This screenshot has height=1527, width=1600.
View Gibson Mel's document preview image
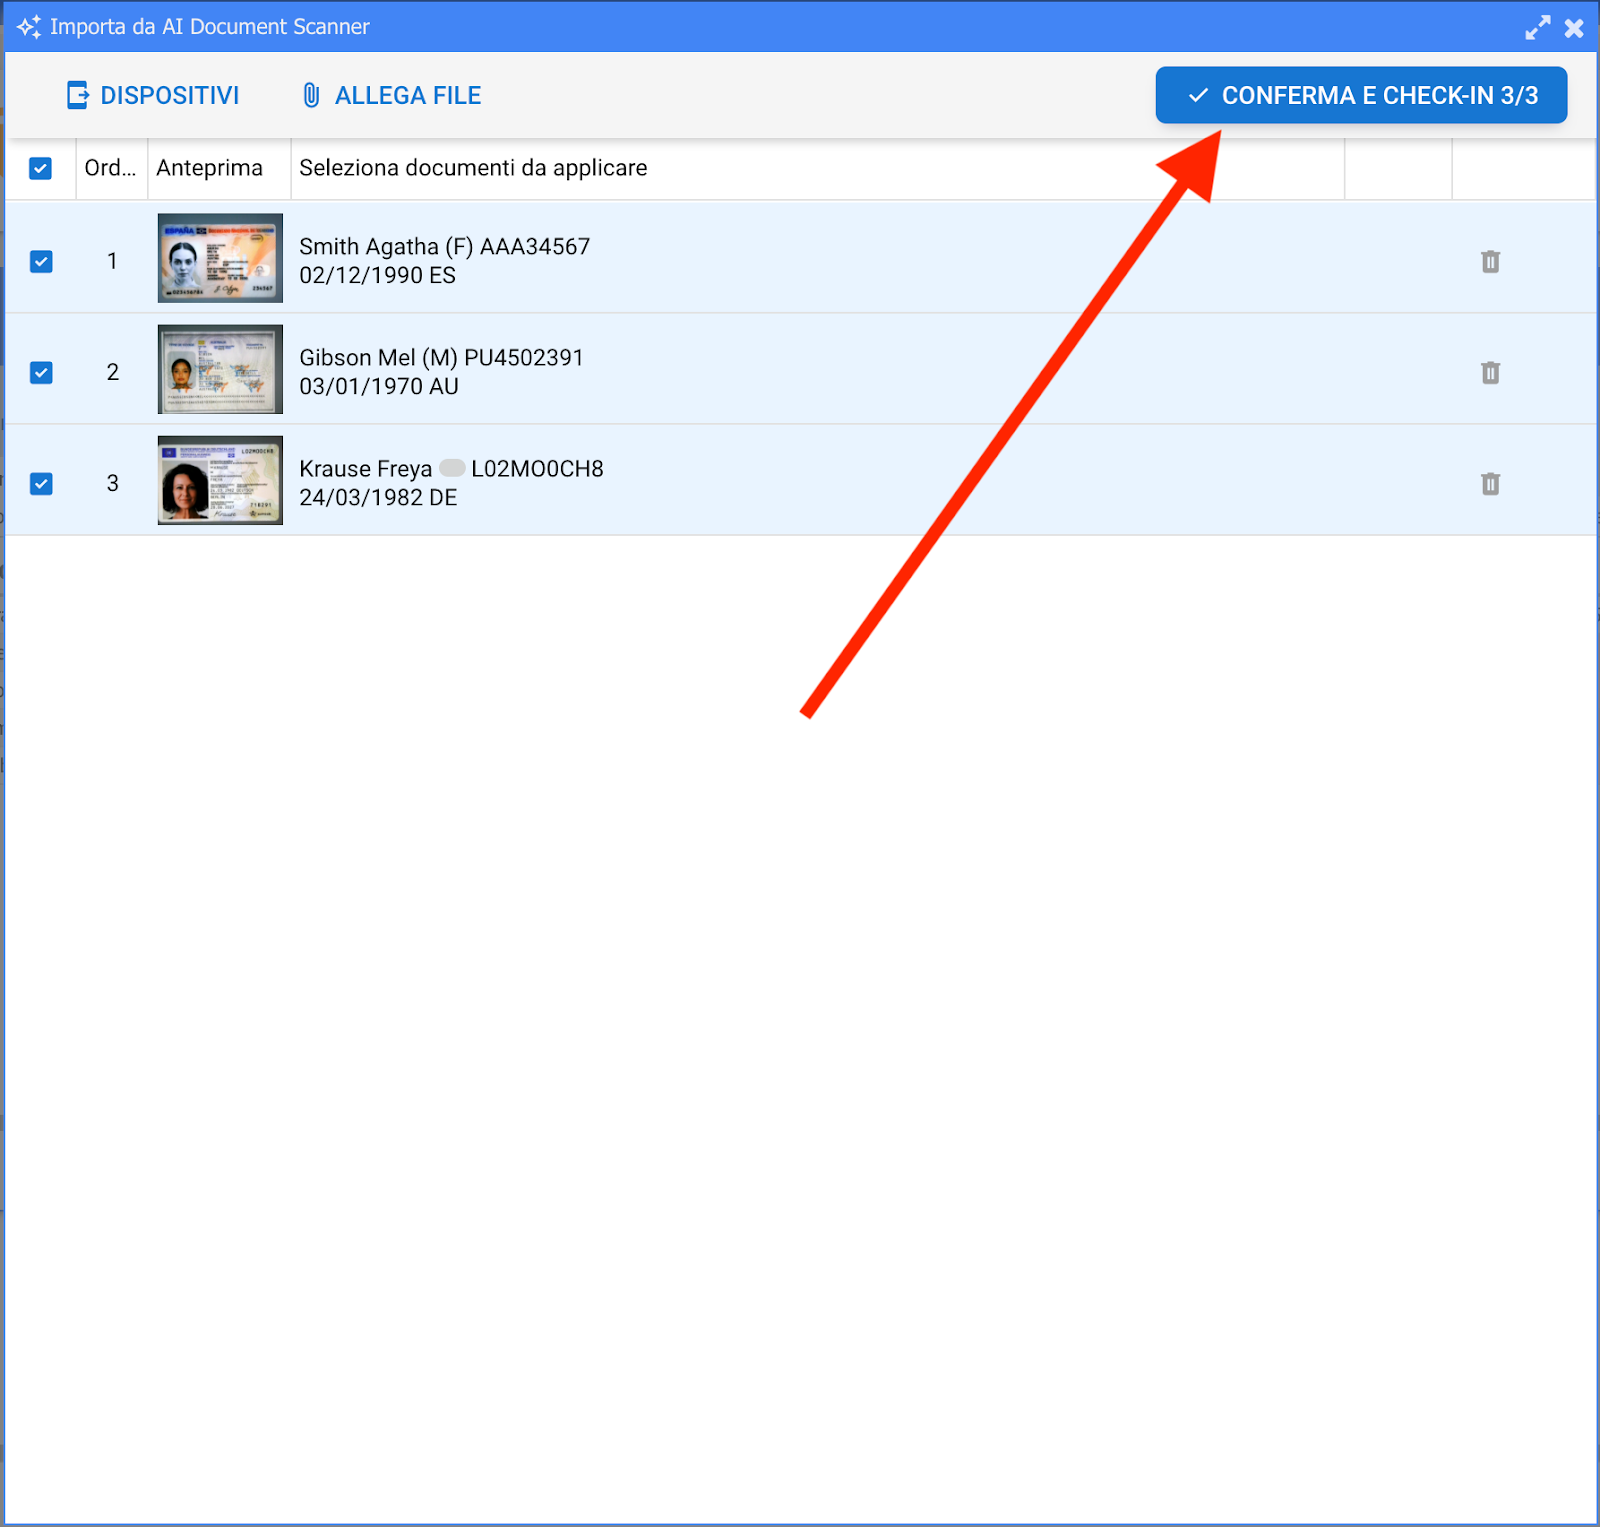coord(220,369)
